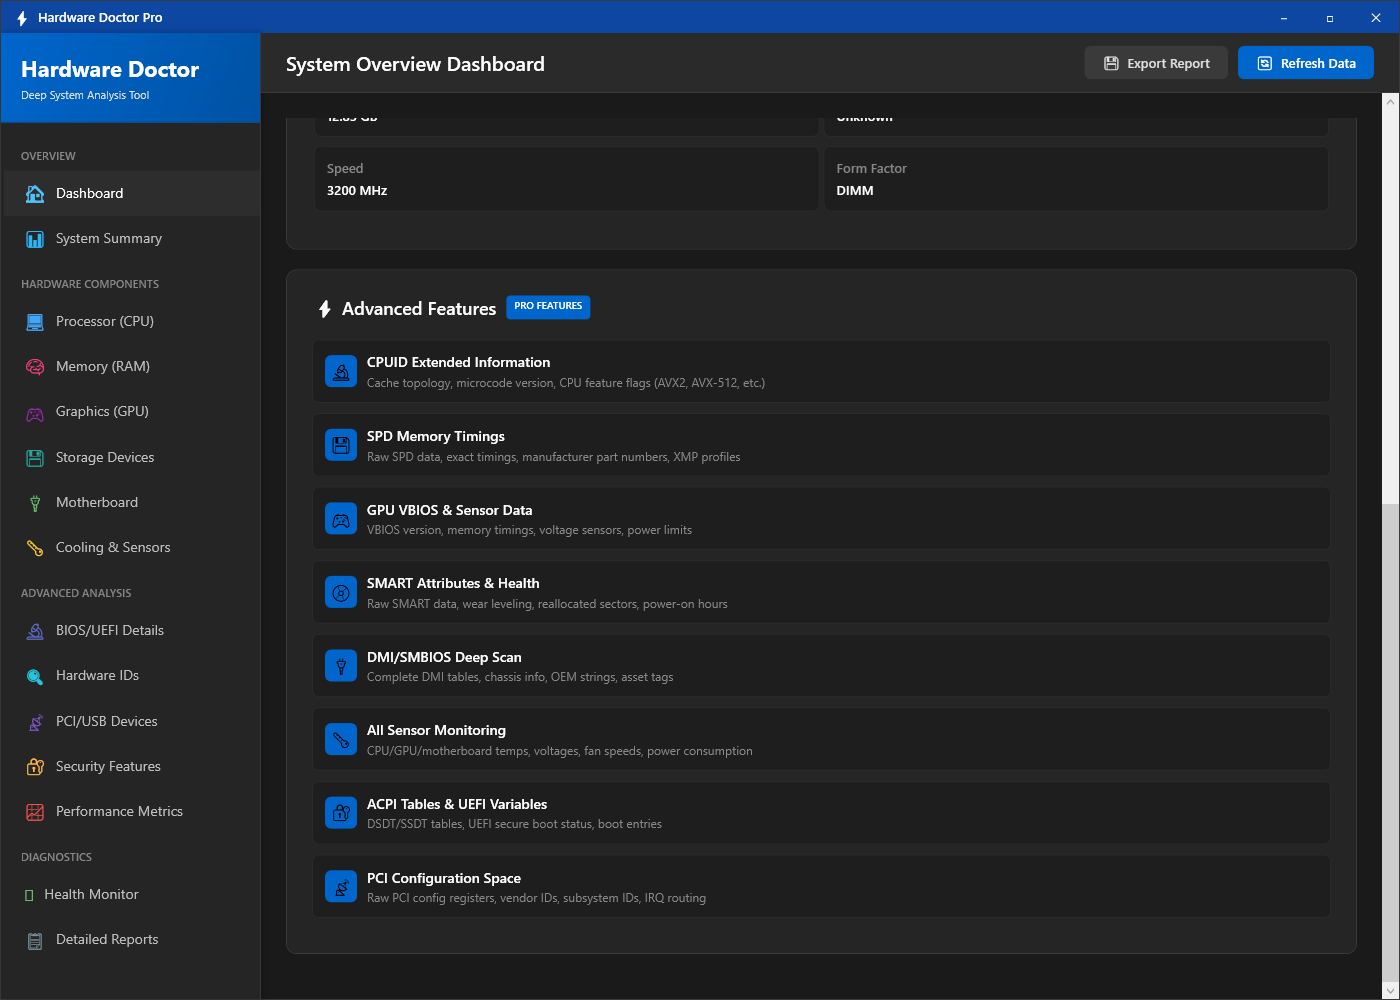Select Performance Metrics label
Screen dimensions: 1400x1000
point(119,812)
